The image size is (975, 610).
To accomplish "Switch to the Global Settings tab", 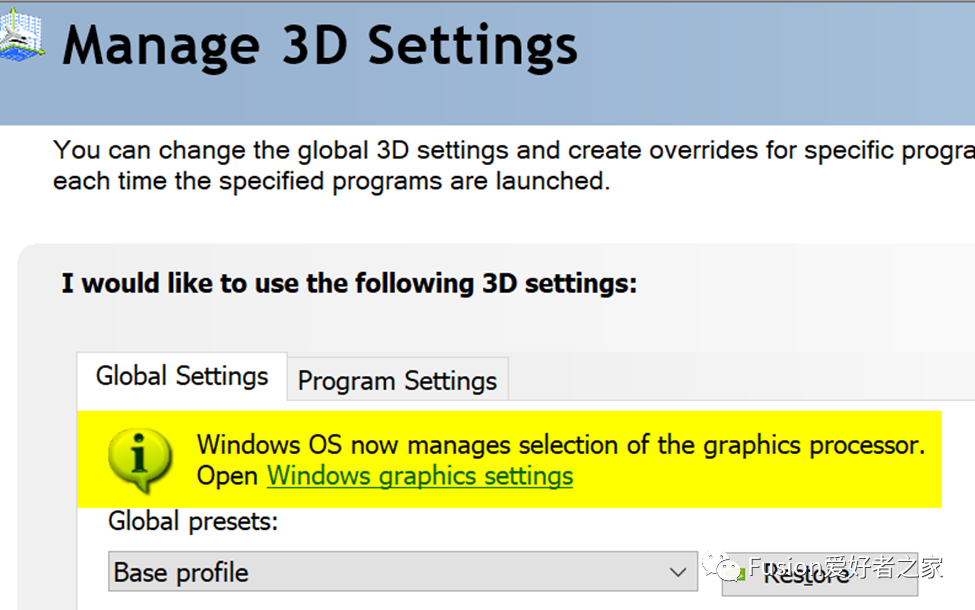I will (x=182, y=377).
